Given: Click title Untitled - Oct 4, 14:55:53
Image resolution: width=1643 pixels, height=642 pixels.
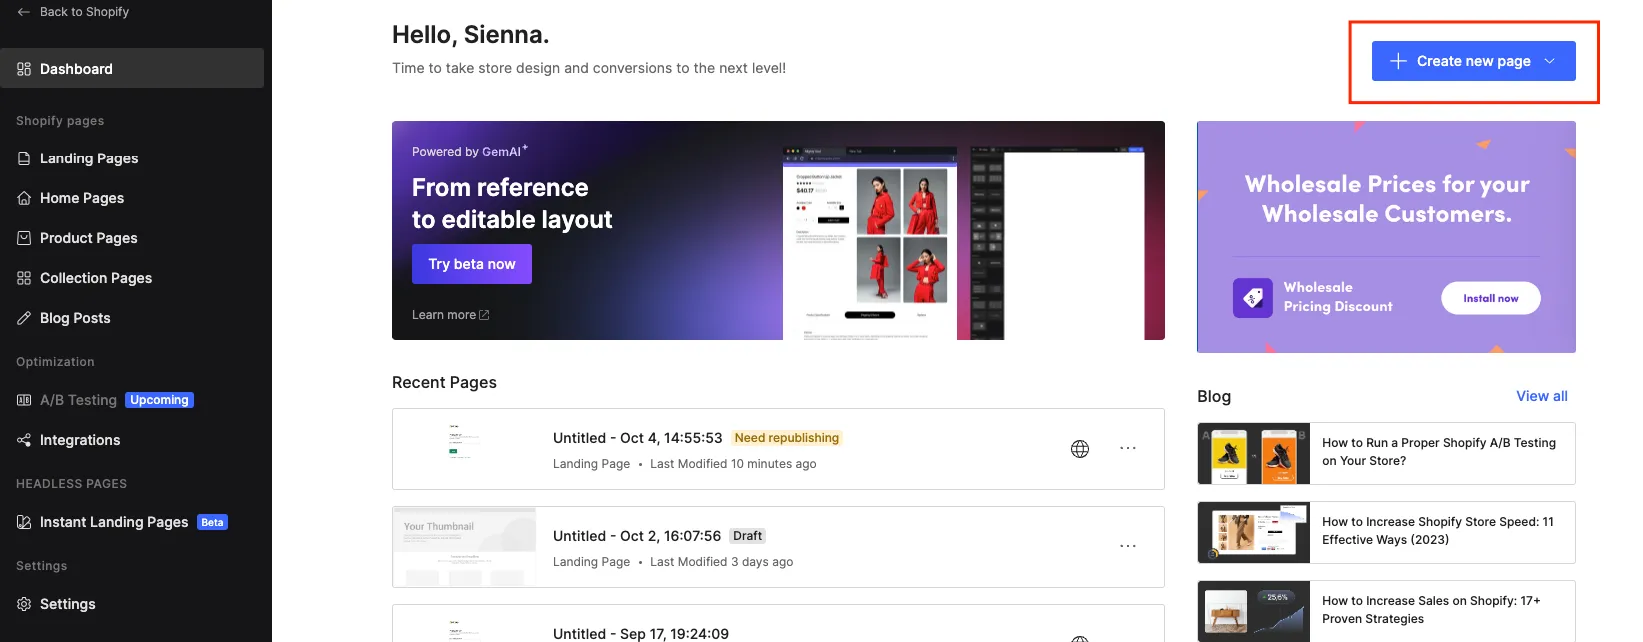Looking at the screenshot, I should pyautogui.click(x=637, y=438).
